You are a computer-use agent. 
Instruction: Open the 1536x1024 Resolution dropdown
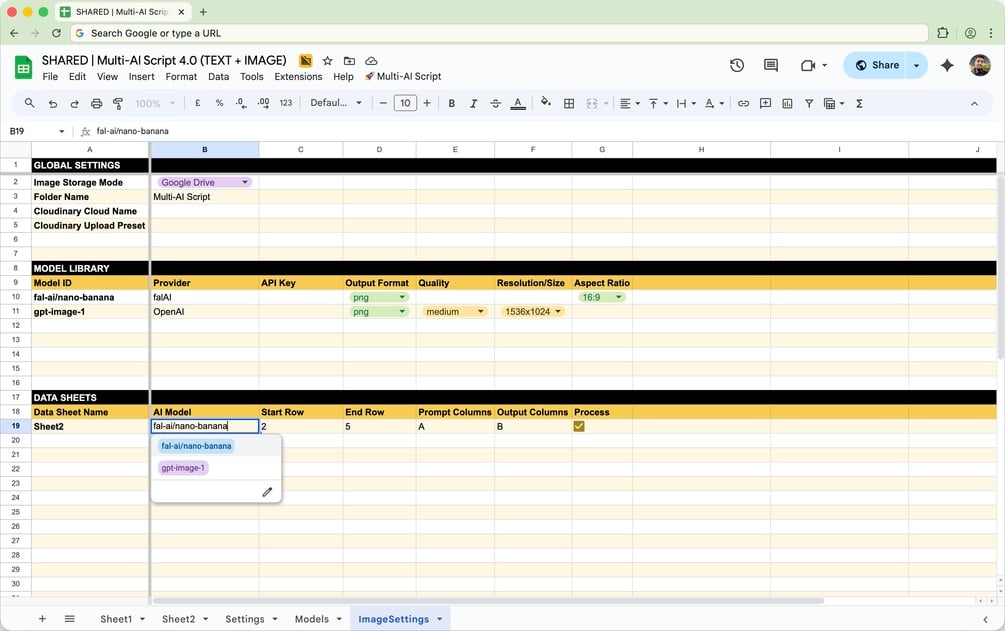tap(533, 312)
